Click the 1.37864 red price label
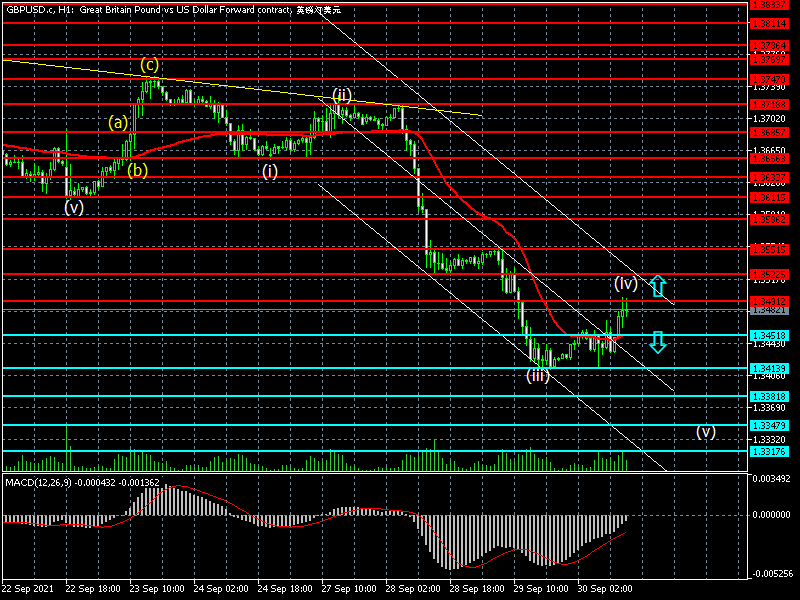 [x=770, y=45]
